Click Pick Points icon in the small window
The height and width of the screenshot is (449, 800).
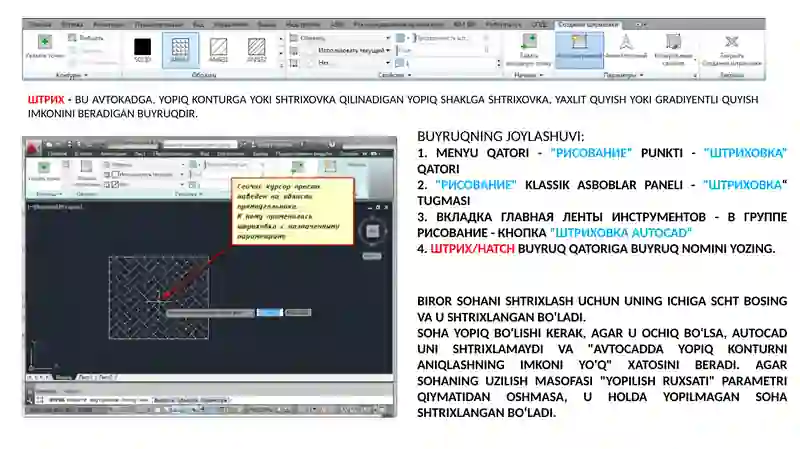pyautogui.click(x=44, y=167)
